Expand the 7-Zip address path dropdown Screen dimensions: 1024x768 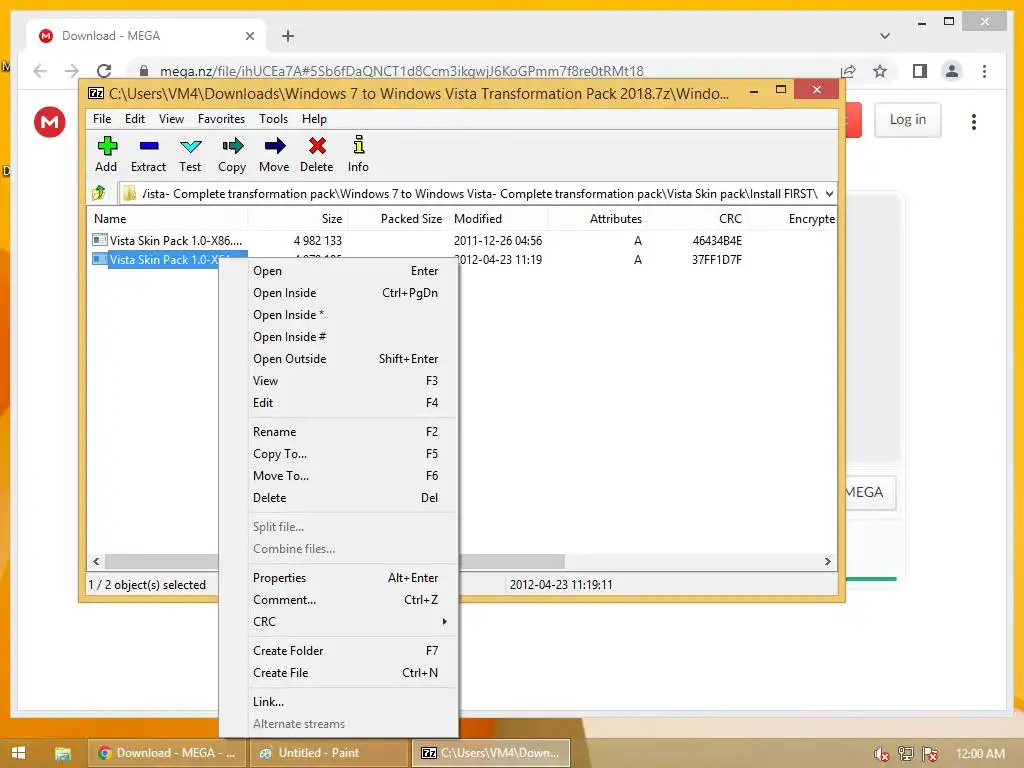[x=829, y=193]
